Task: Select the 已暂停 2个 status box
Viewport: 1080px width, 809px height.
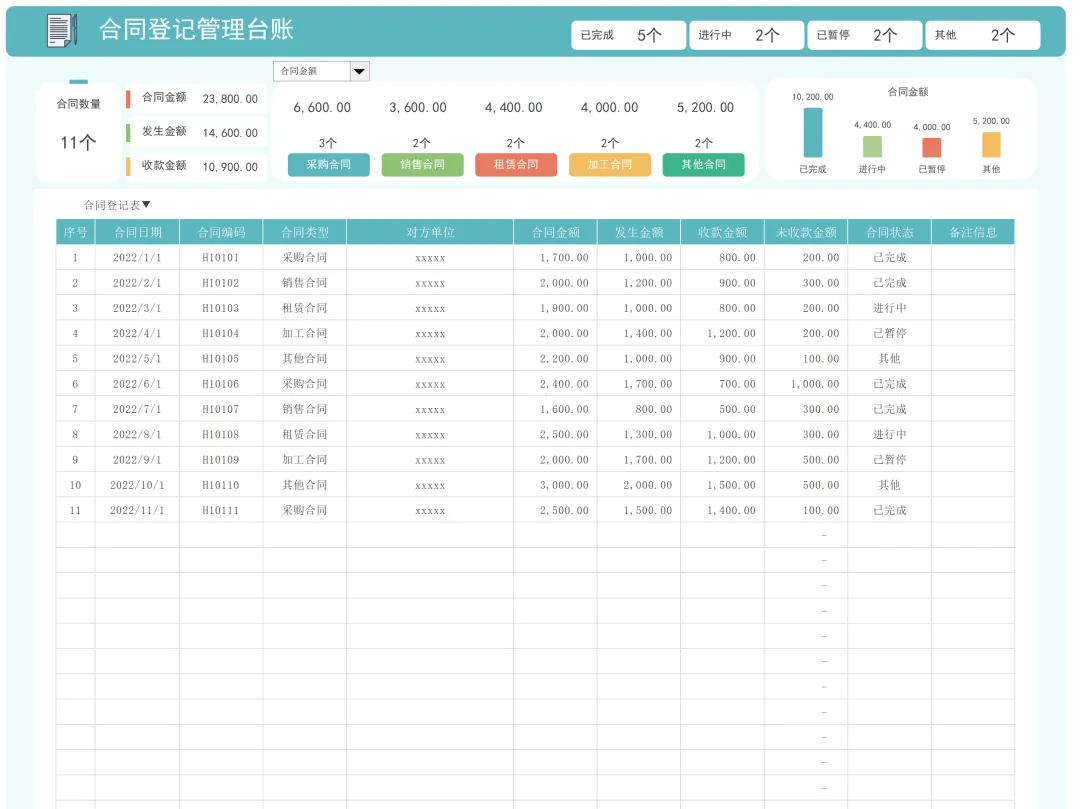Action: coord(864,35)
